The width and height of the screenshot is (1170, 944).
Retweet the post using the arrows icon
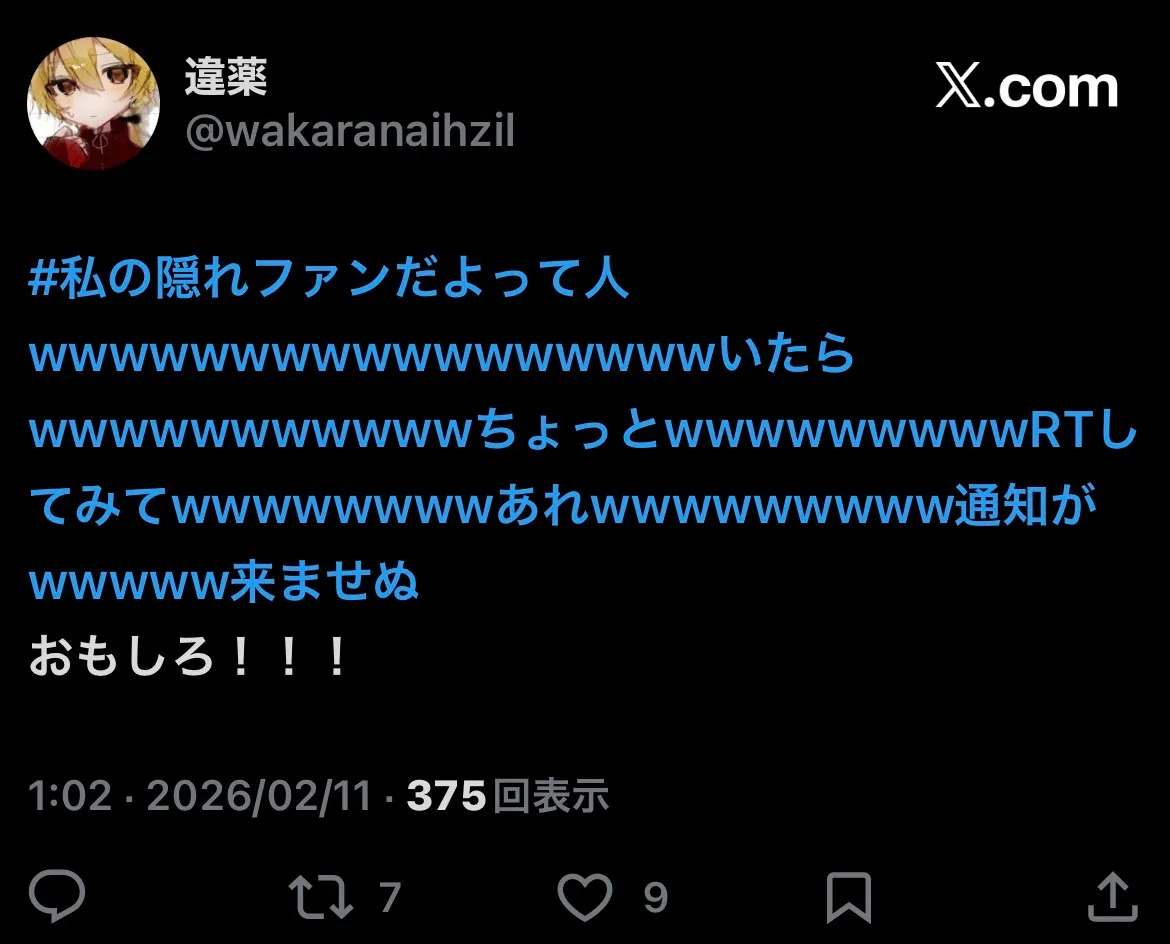tap(321, 896)
